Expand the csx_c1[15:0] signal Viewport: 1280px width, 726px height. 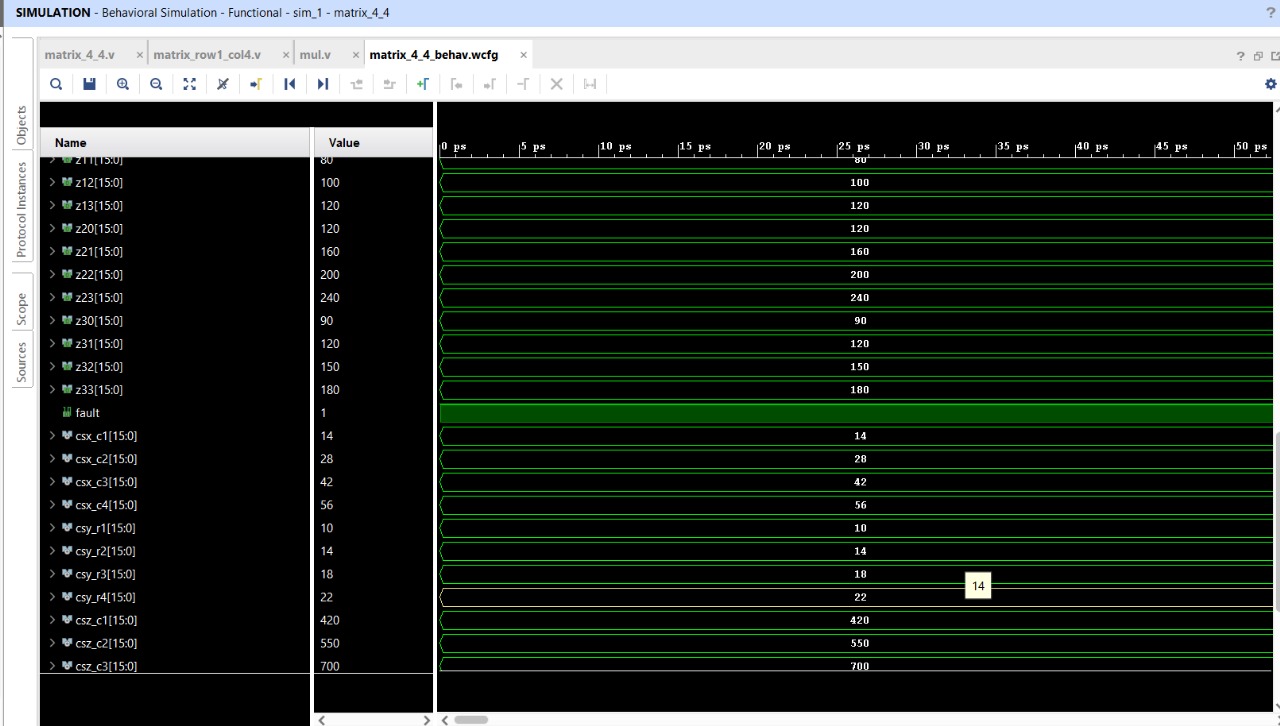[x=52, y=435]
